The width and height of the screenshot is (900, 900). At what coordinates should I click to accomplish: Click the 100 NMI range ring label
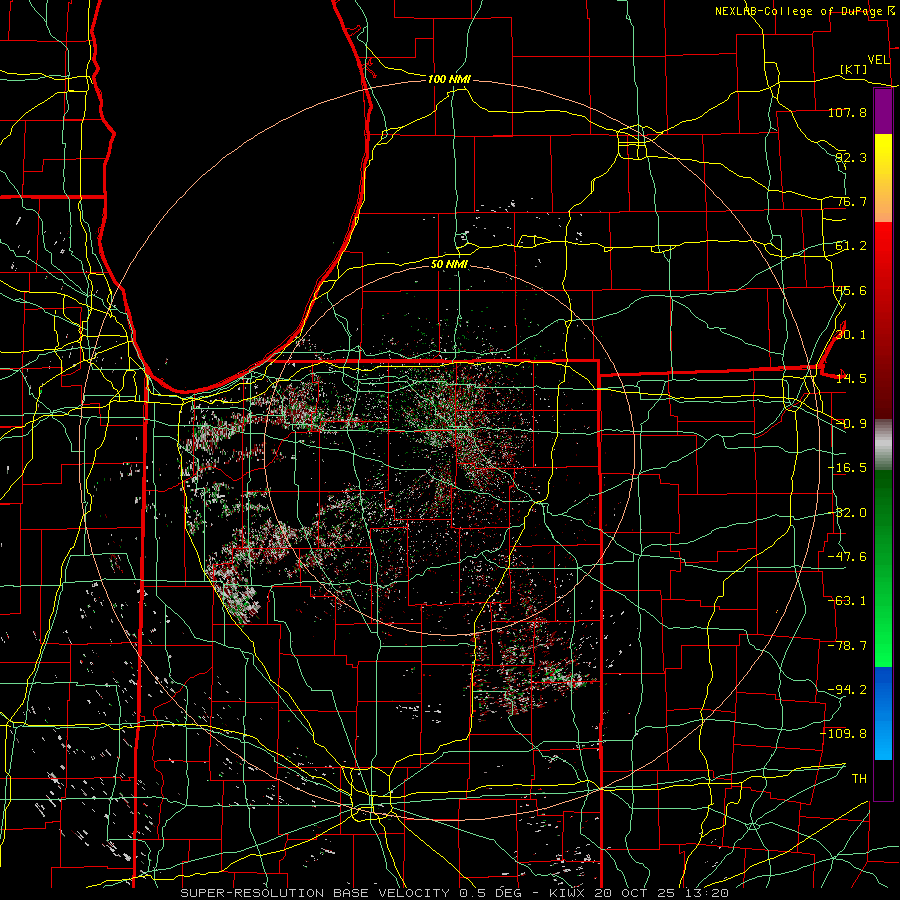(x=449, y=79)
